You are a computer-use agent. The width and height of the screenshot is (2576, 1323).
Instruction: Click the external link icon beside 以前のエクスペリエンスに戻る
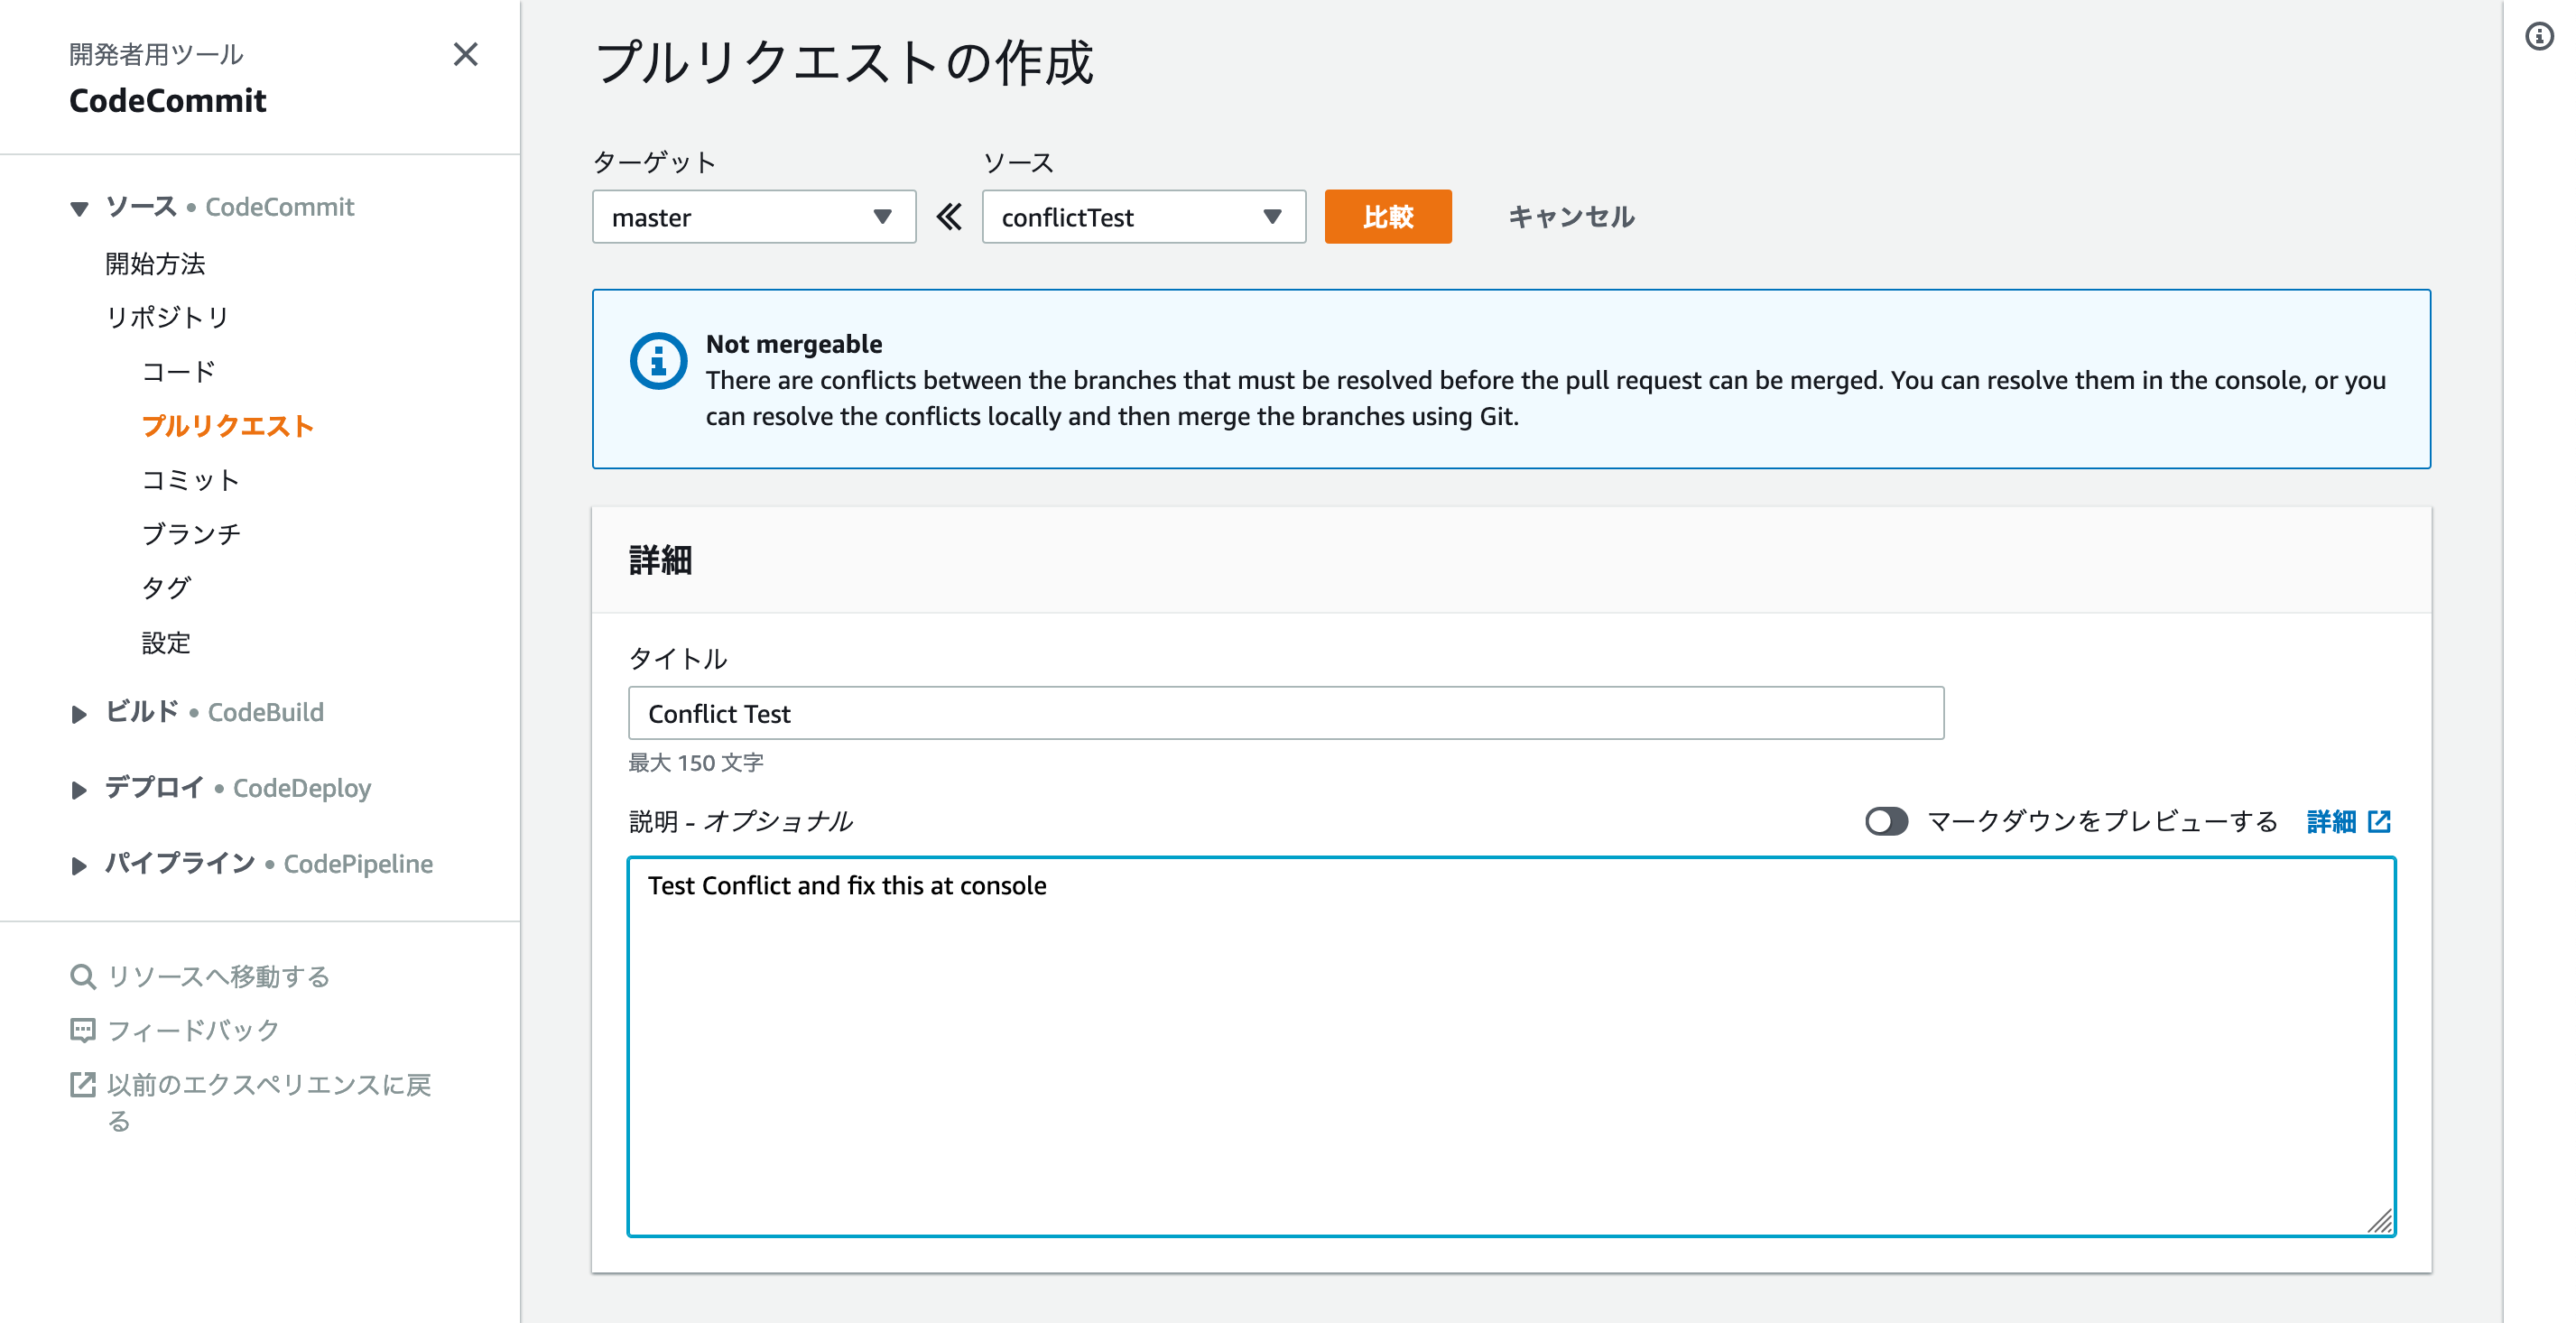83,1083
